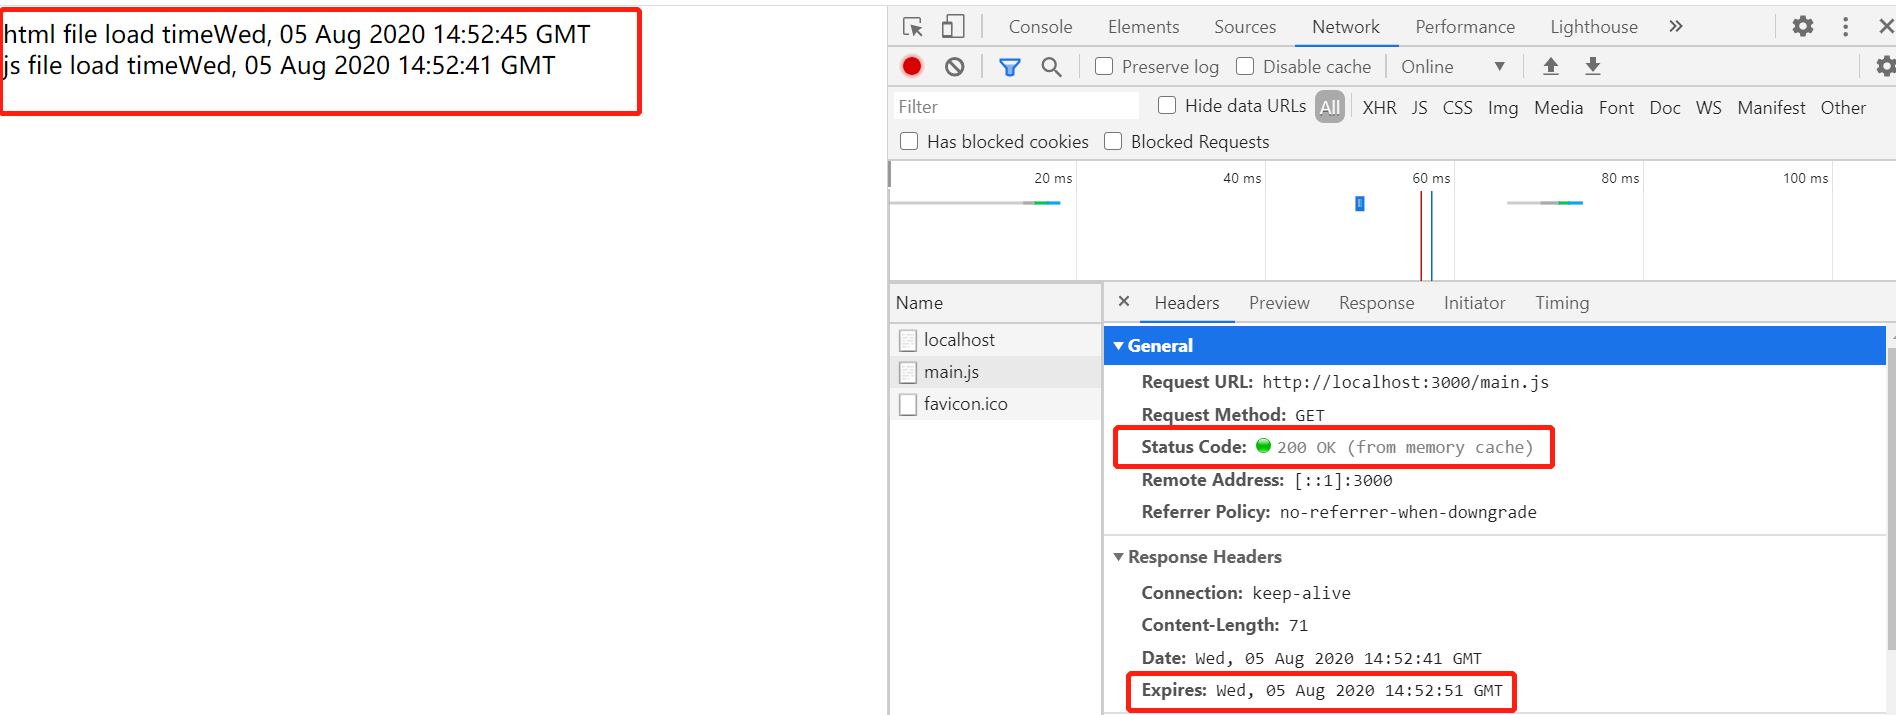
Task: Click the inspect element picker icon
Action: pyautogui.click(x=912, y=27)
